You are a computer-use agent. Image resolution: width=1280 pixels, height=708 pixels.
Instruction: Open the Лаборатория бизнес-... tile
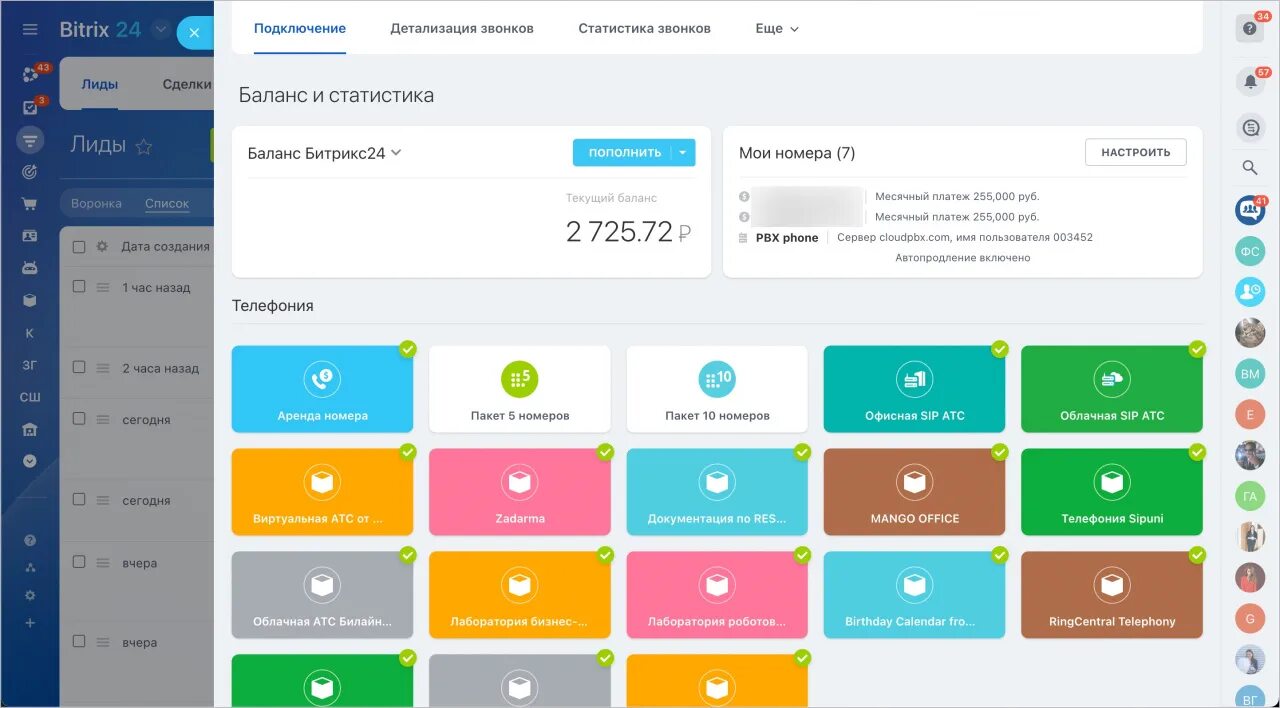pyautogui.click(x=520, y=595)
